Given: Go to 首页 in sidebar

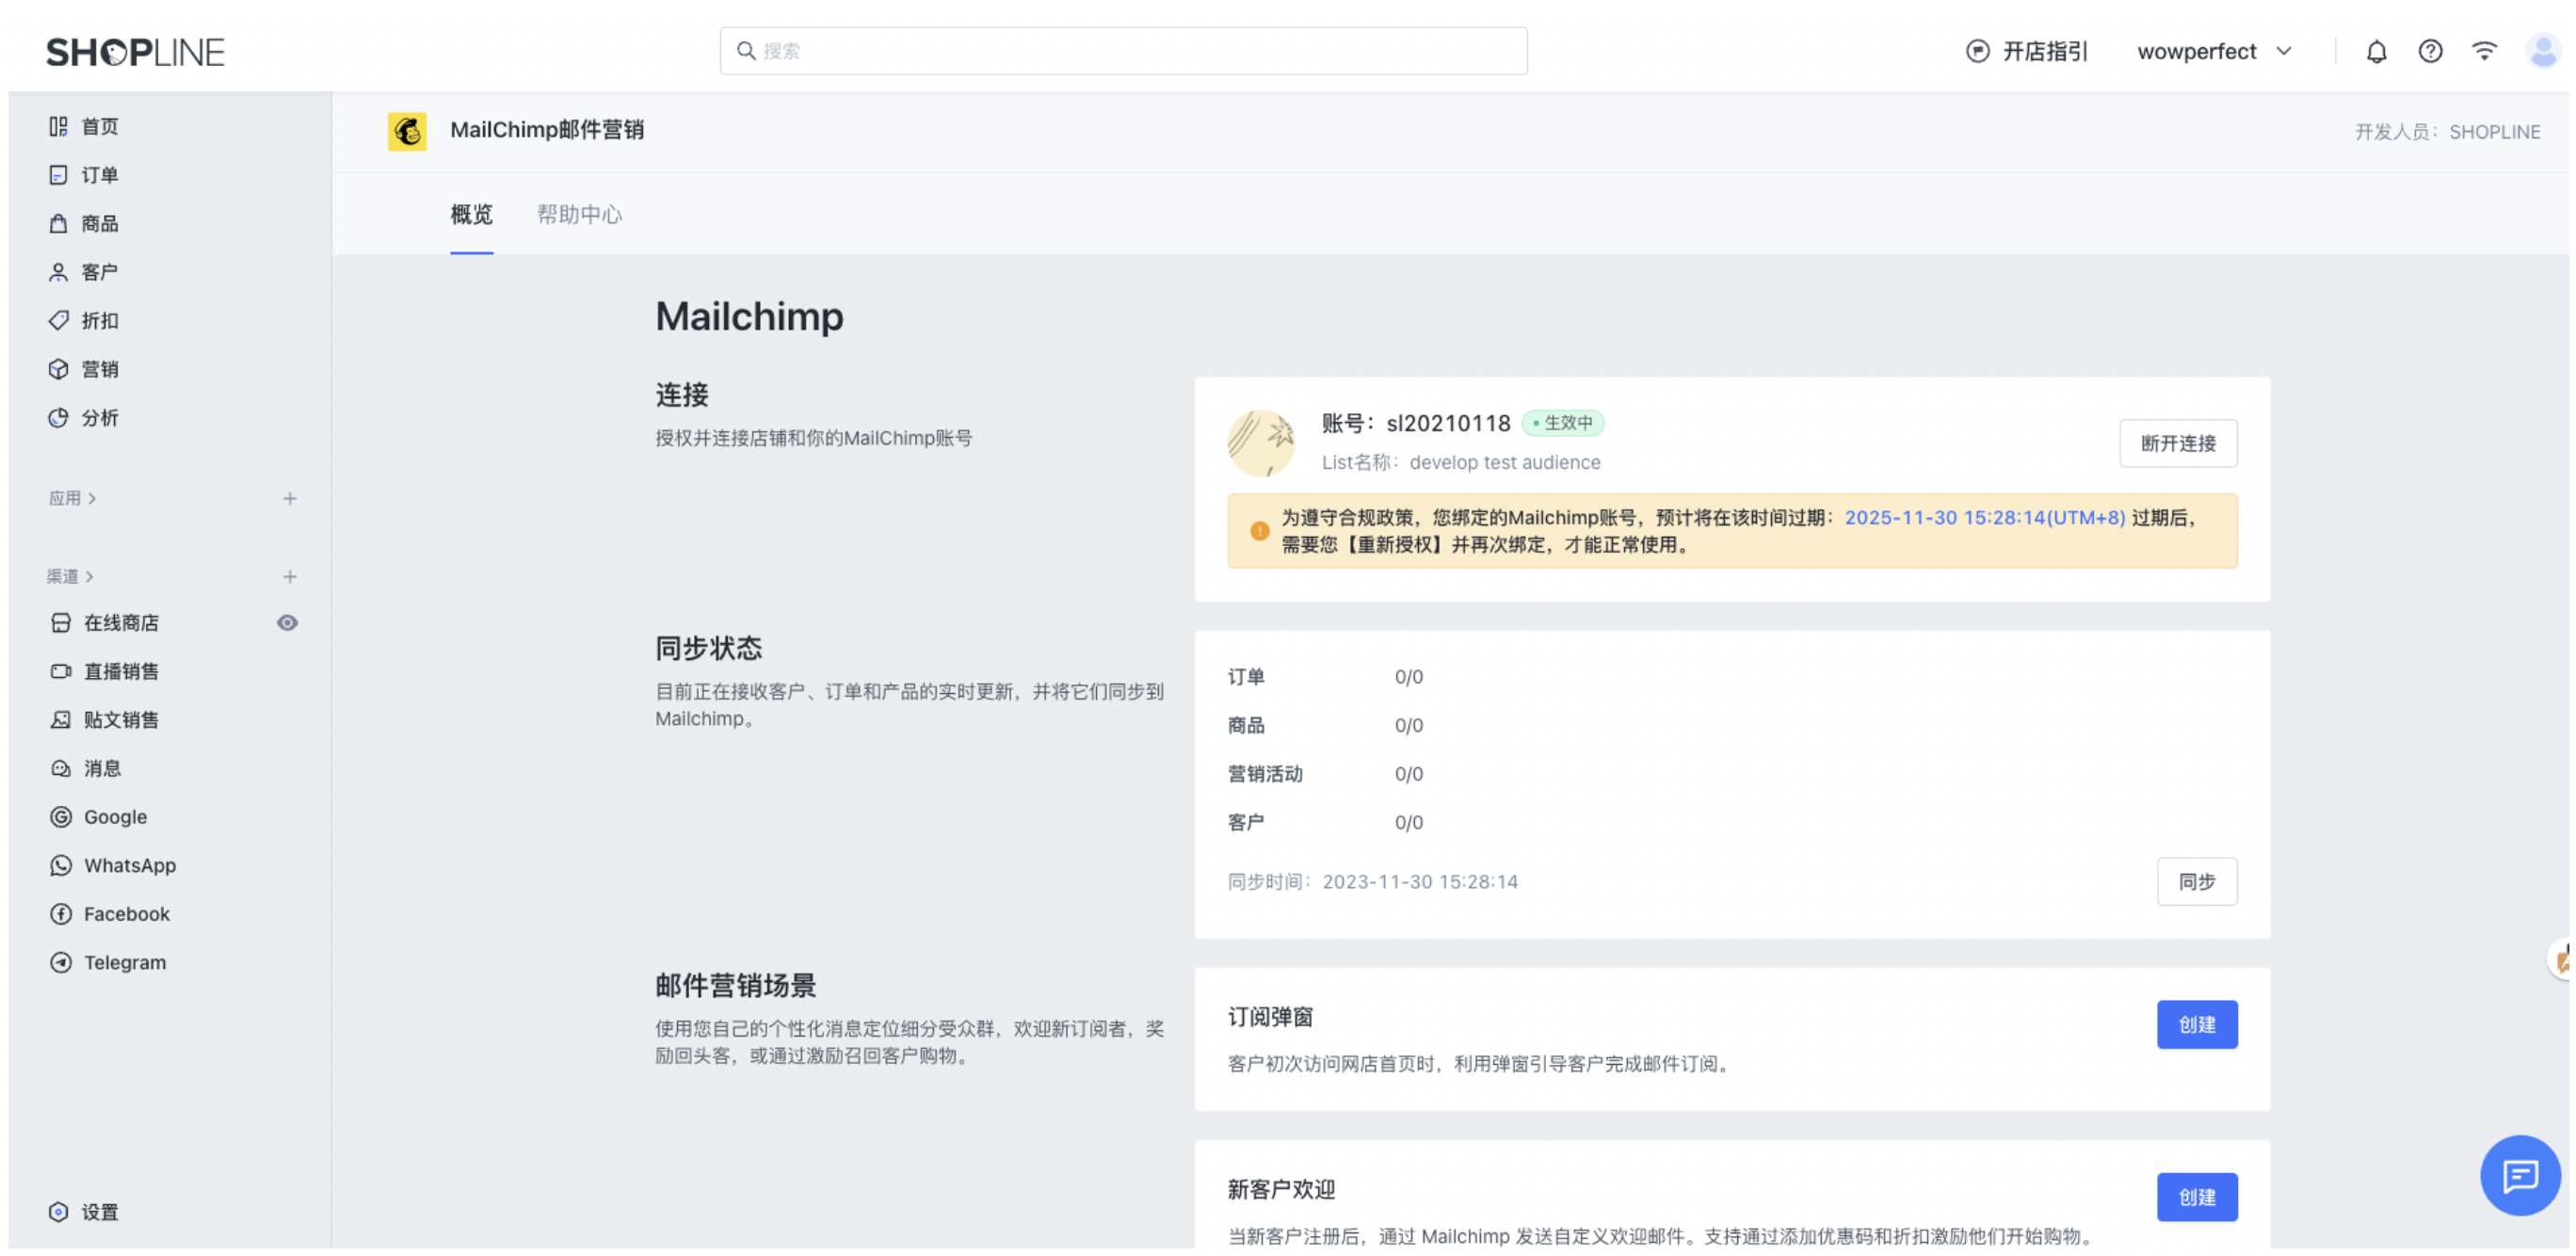Looking at the screenshot, I should [x=84, y=126].
